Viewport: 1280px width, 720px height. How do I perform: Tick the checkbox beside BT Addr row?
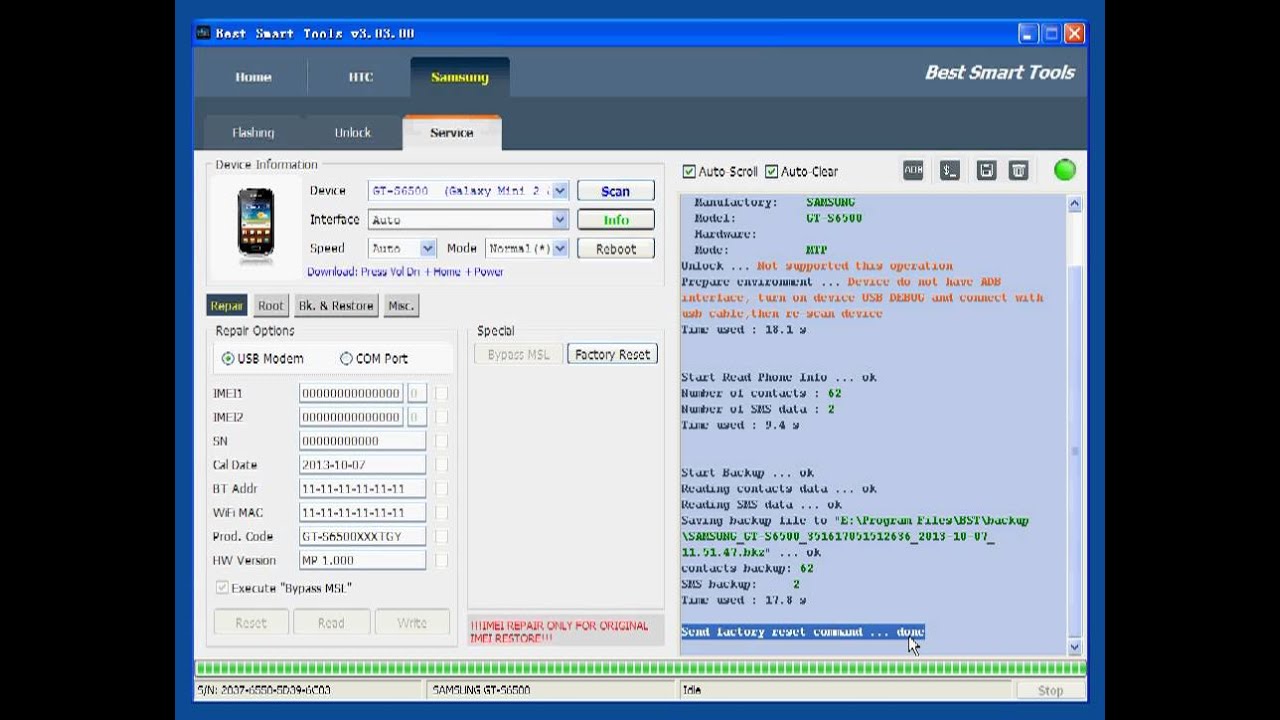pos(441,489)
